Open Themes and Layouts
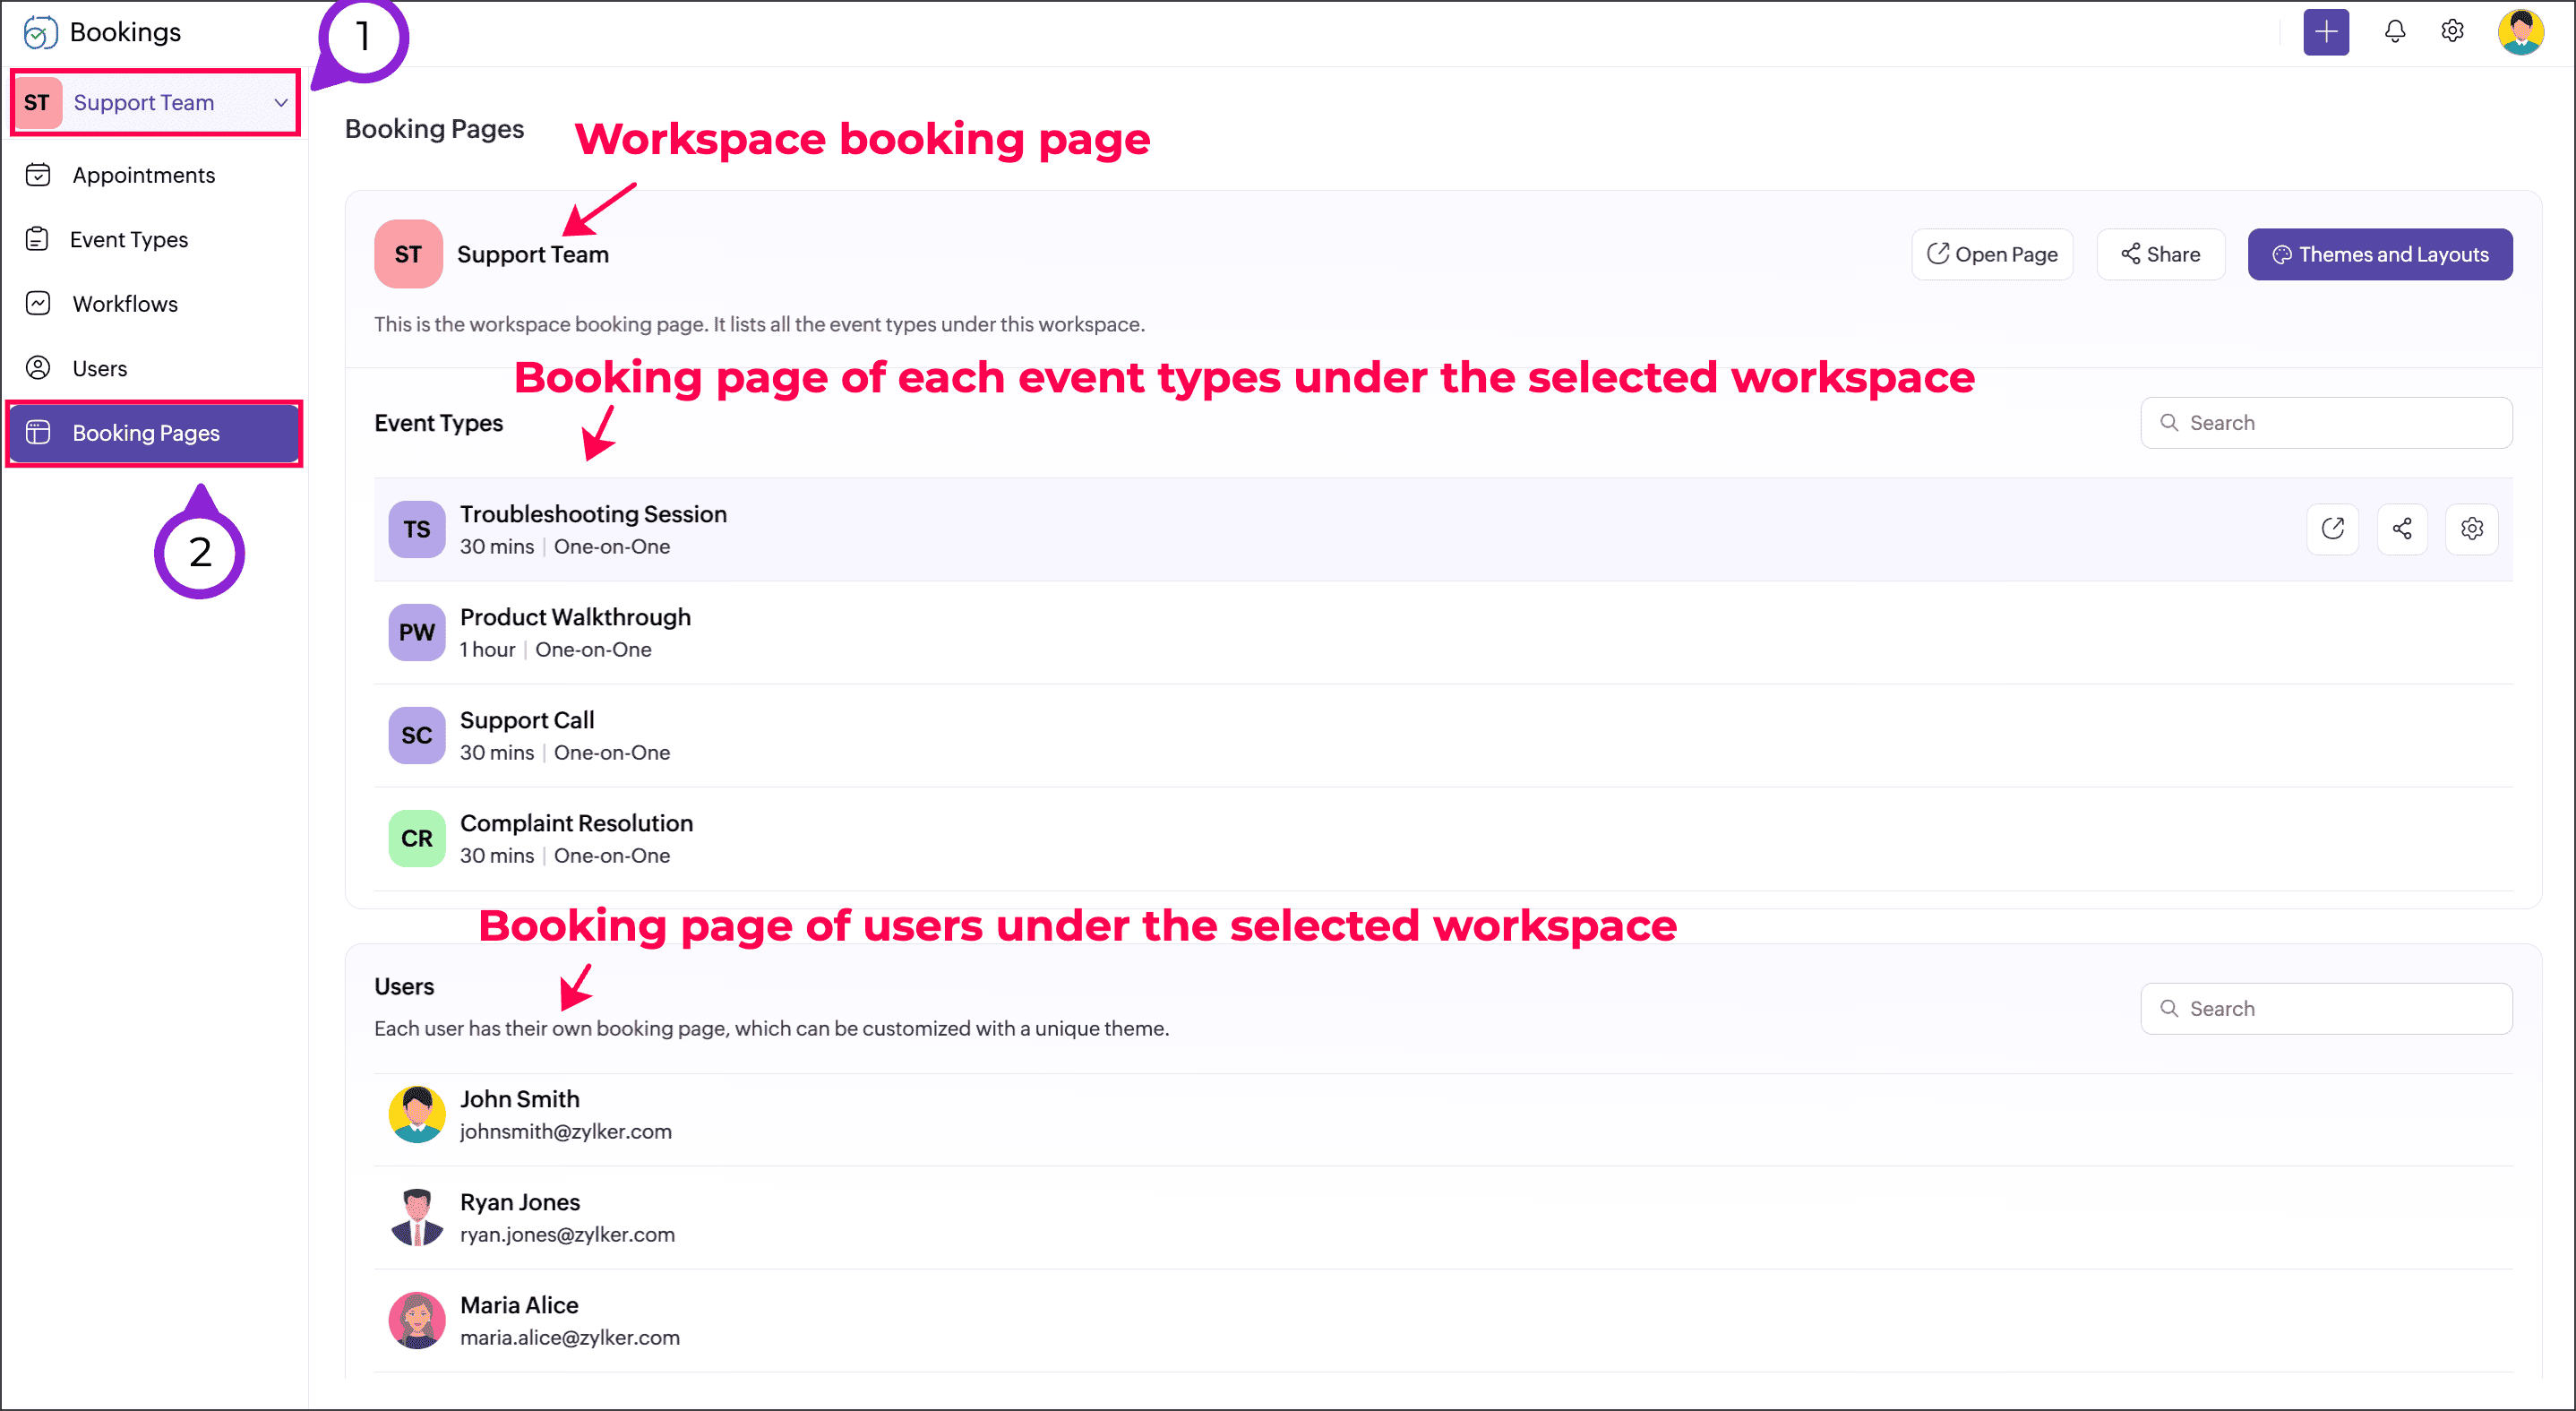 click(x=2379, y=254)
